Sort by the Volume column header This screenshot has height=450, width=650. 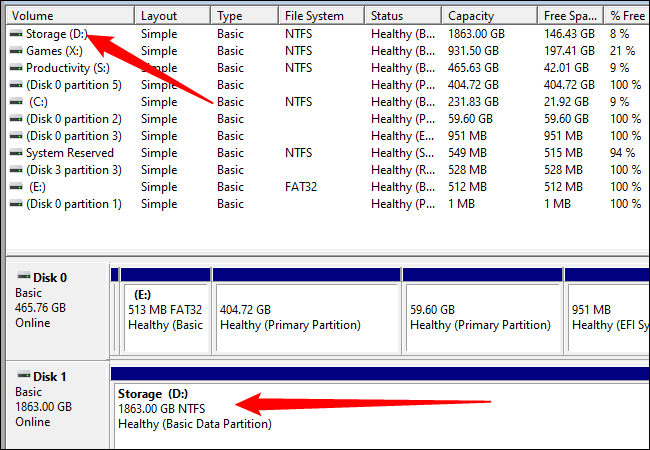(70, 16)
